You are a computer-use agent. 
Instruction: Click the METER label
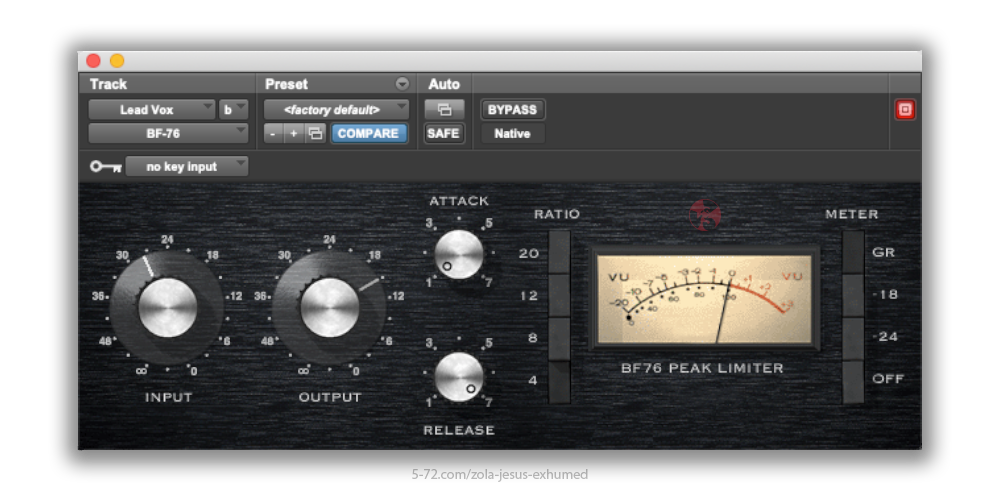click(852, 214)
